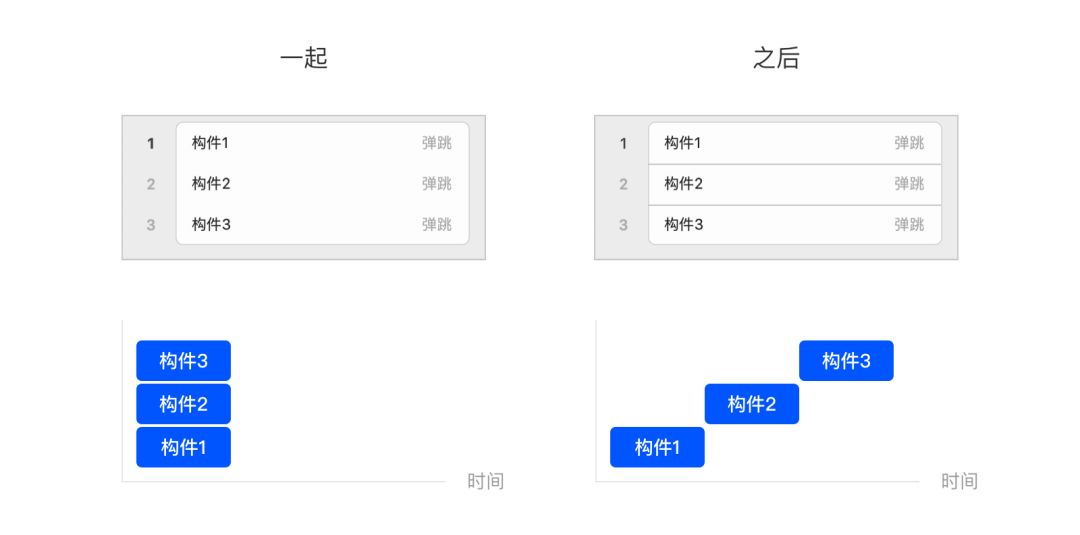Click blue 构件1 block in the 之后 timeline
Image resolution: width=1080 pixels, height=535 pixels.
click(x=657, y=448)
